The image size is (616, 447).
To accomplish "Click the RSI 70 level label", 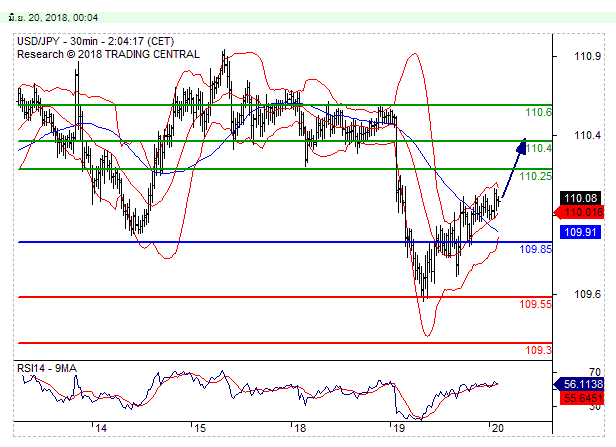I will 595,372.
